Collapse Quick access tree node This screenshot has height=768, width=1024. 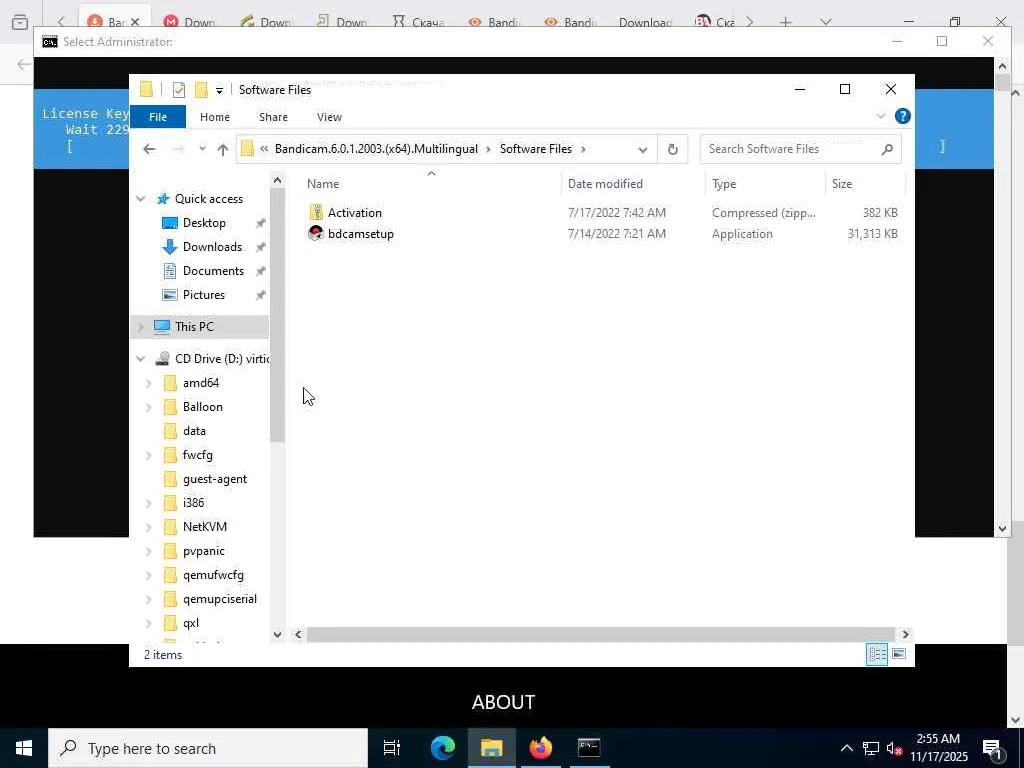[x=140, y=199]
